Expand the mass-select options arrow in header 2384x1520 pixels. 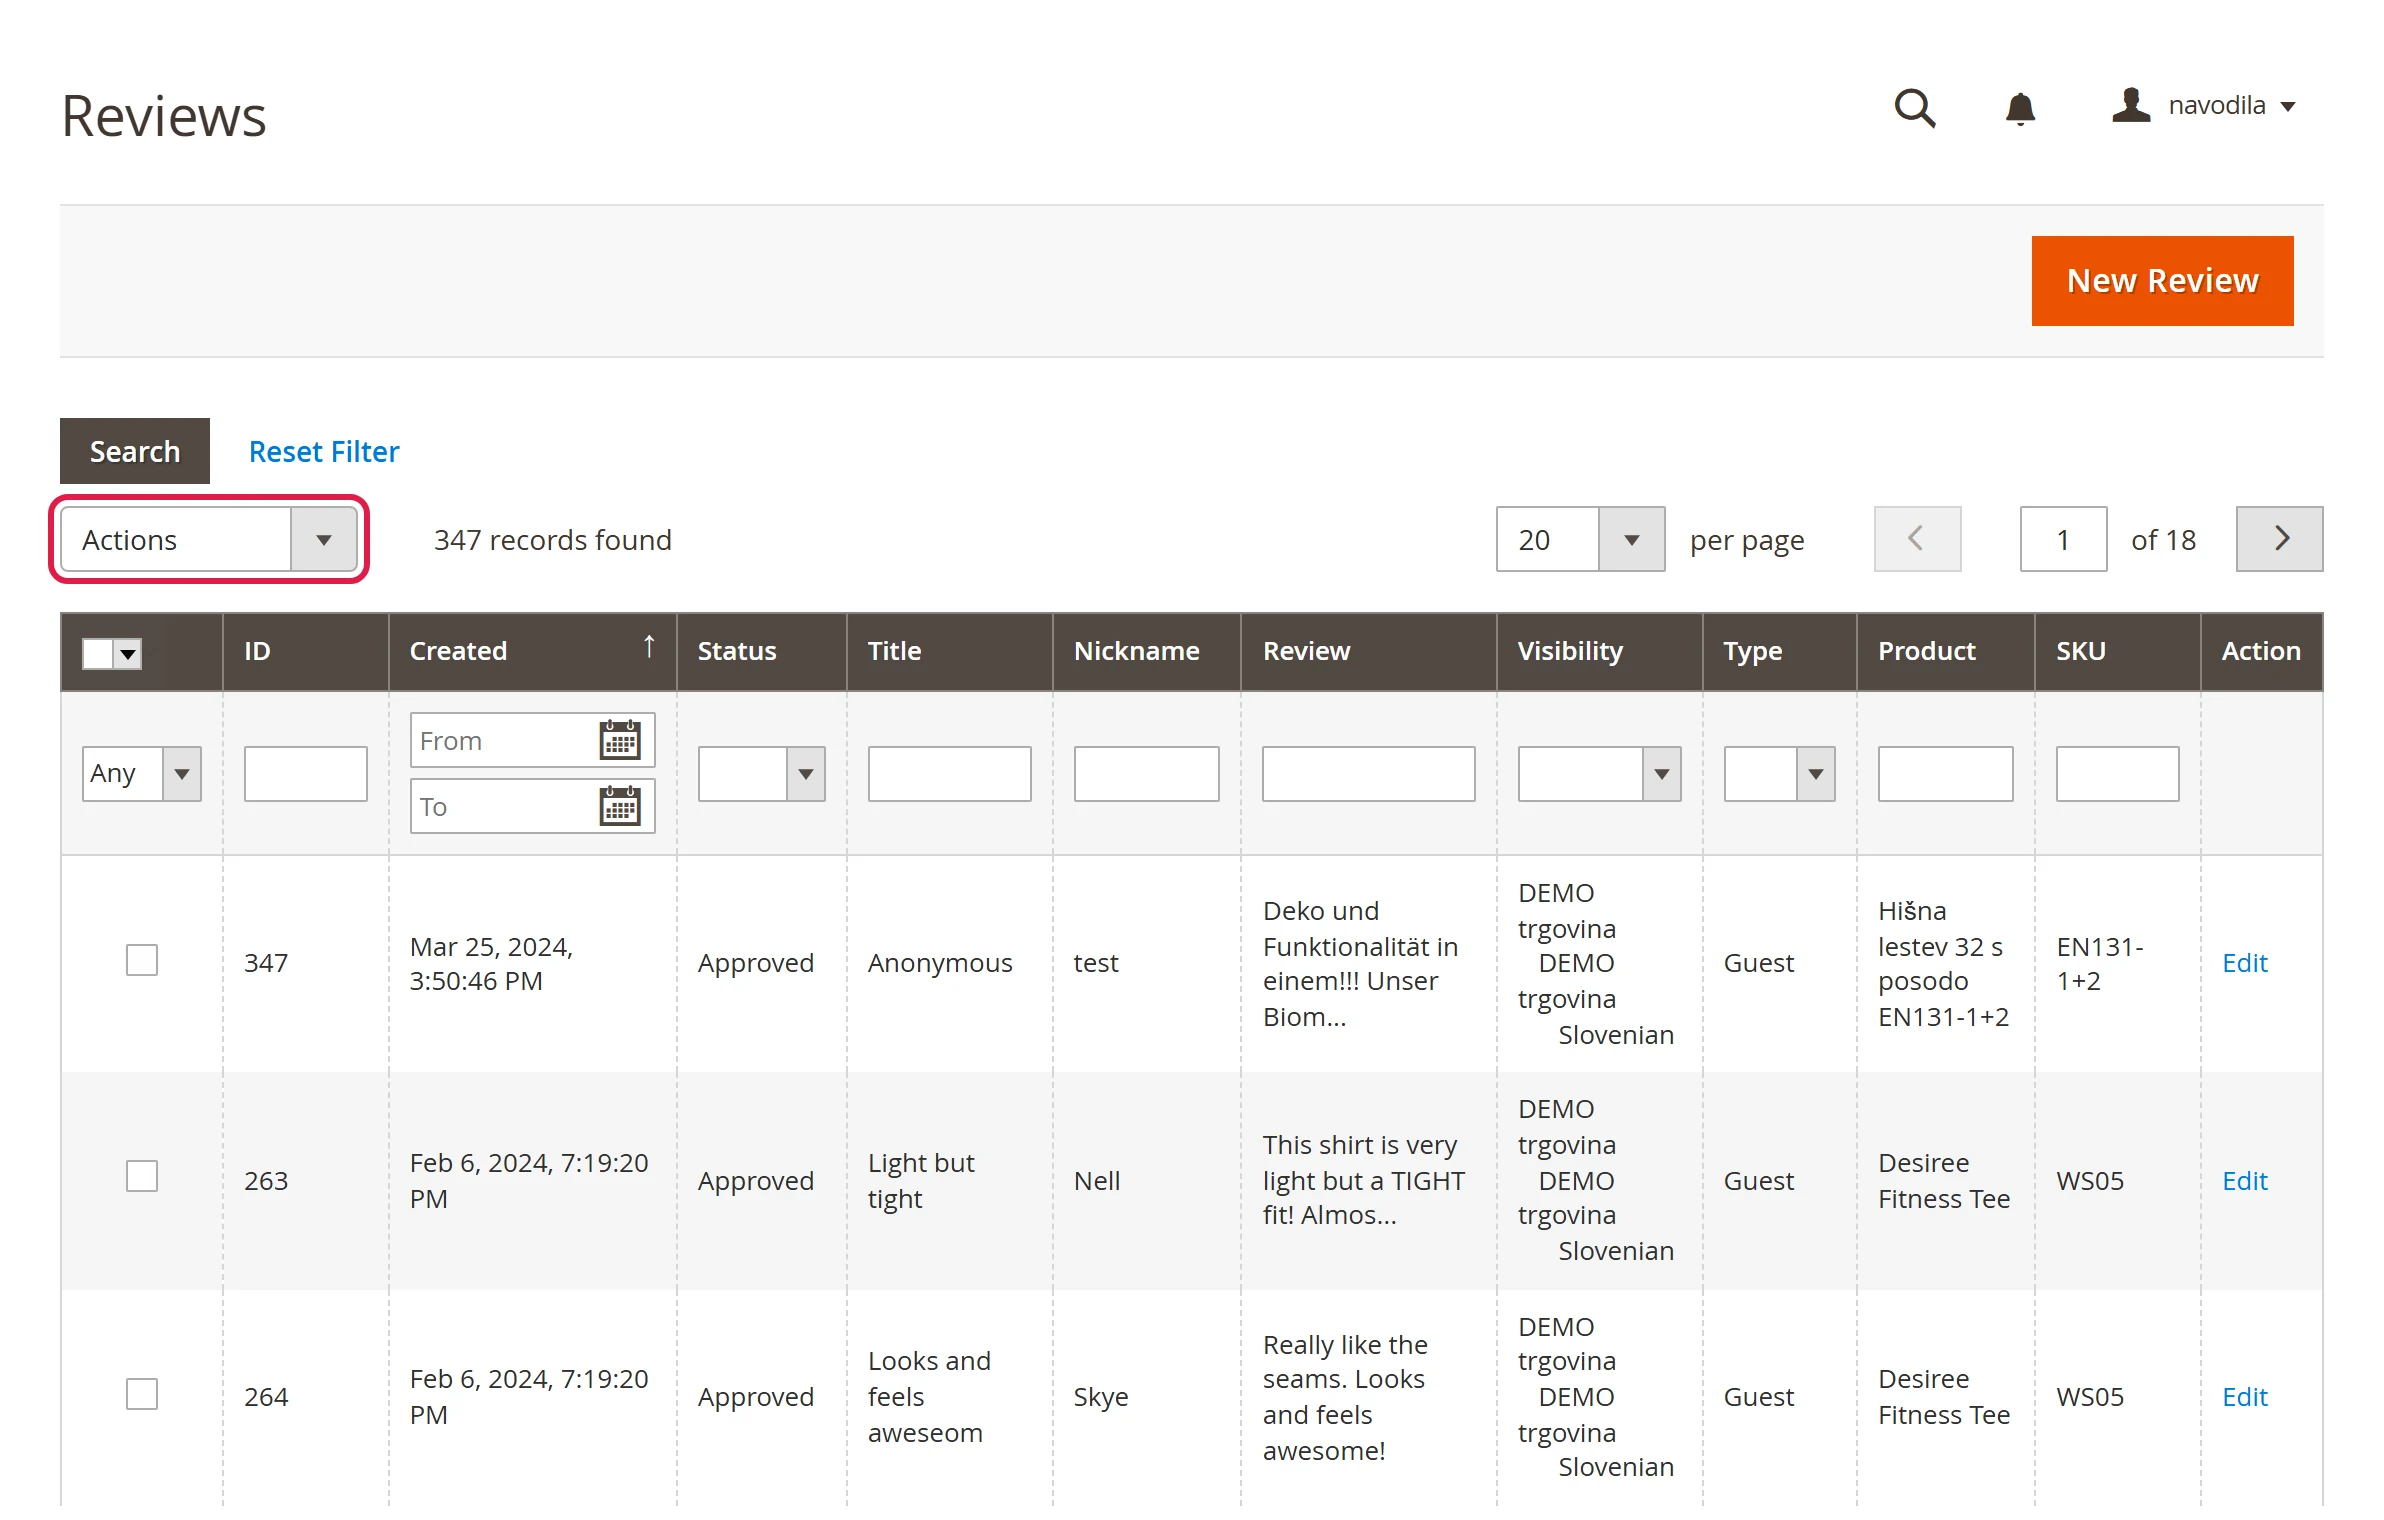coord(127,653)
